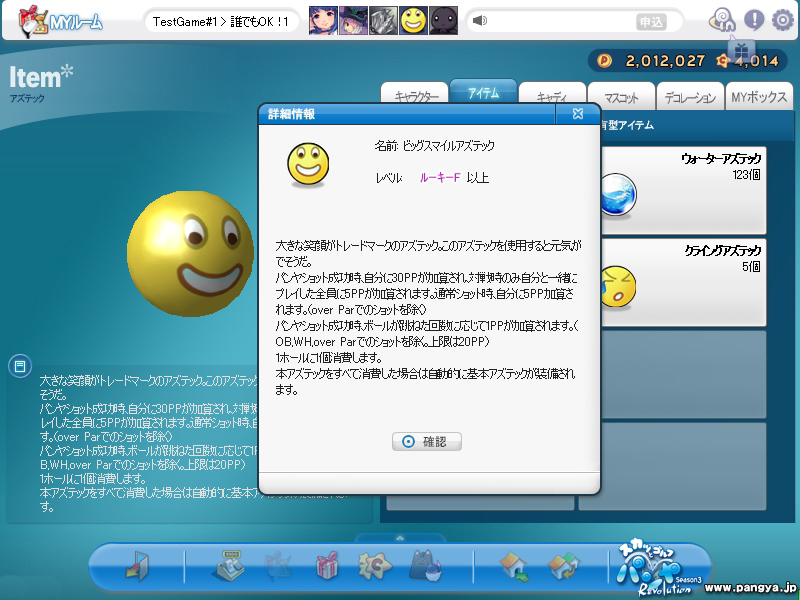
Task: Expand the bottom toolbar arrow handle
Action: (x=399, y=538)
